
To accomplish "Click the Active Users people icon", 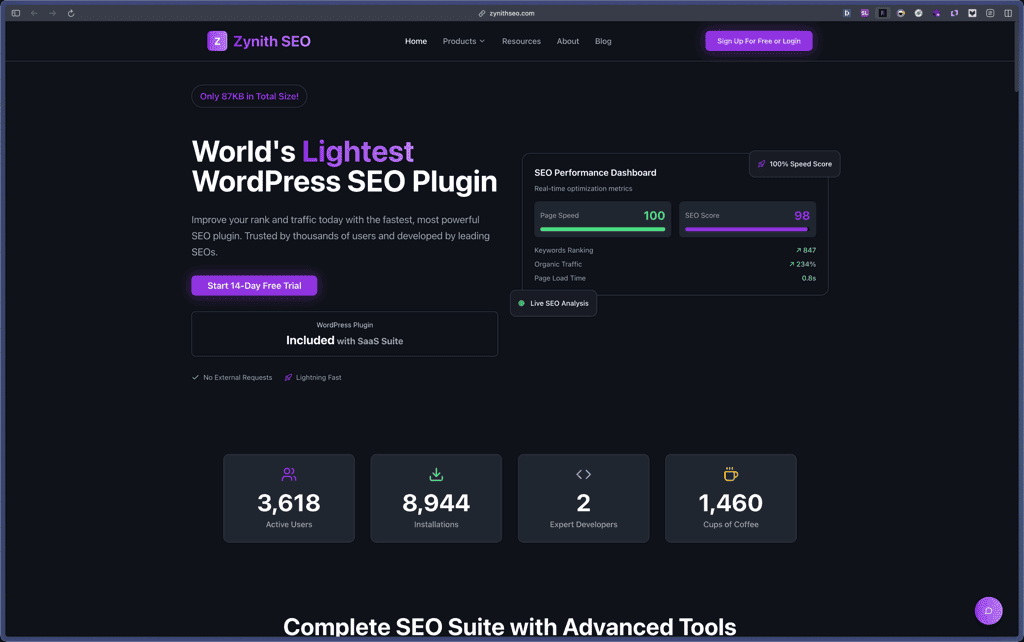I will pos(289,474).
